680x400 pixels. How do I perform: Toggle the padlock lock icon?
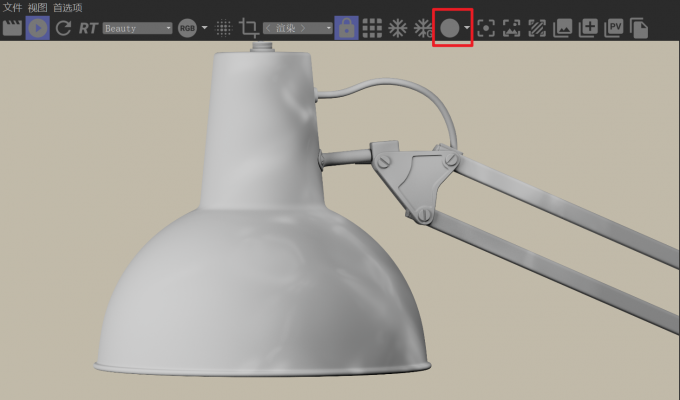tap(346, 28)
